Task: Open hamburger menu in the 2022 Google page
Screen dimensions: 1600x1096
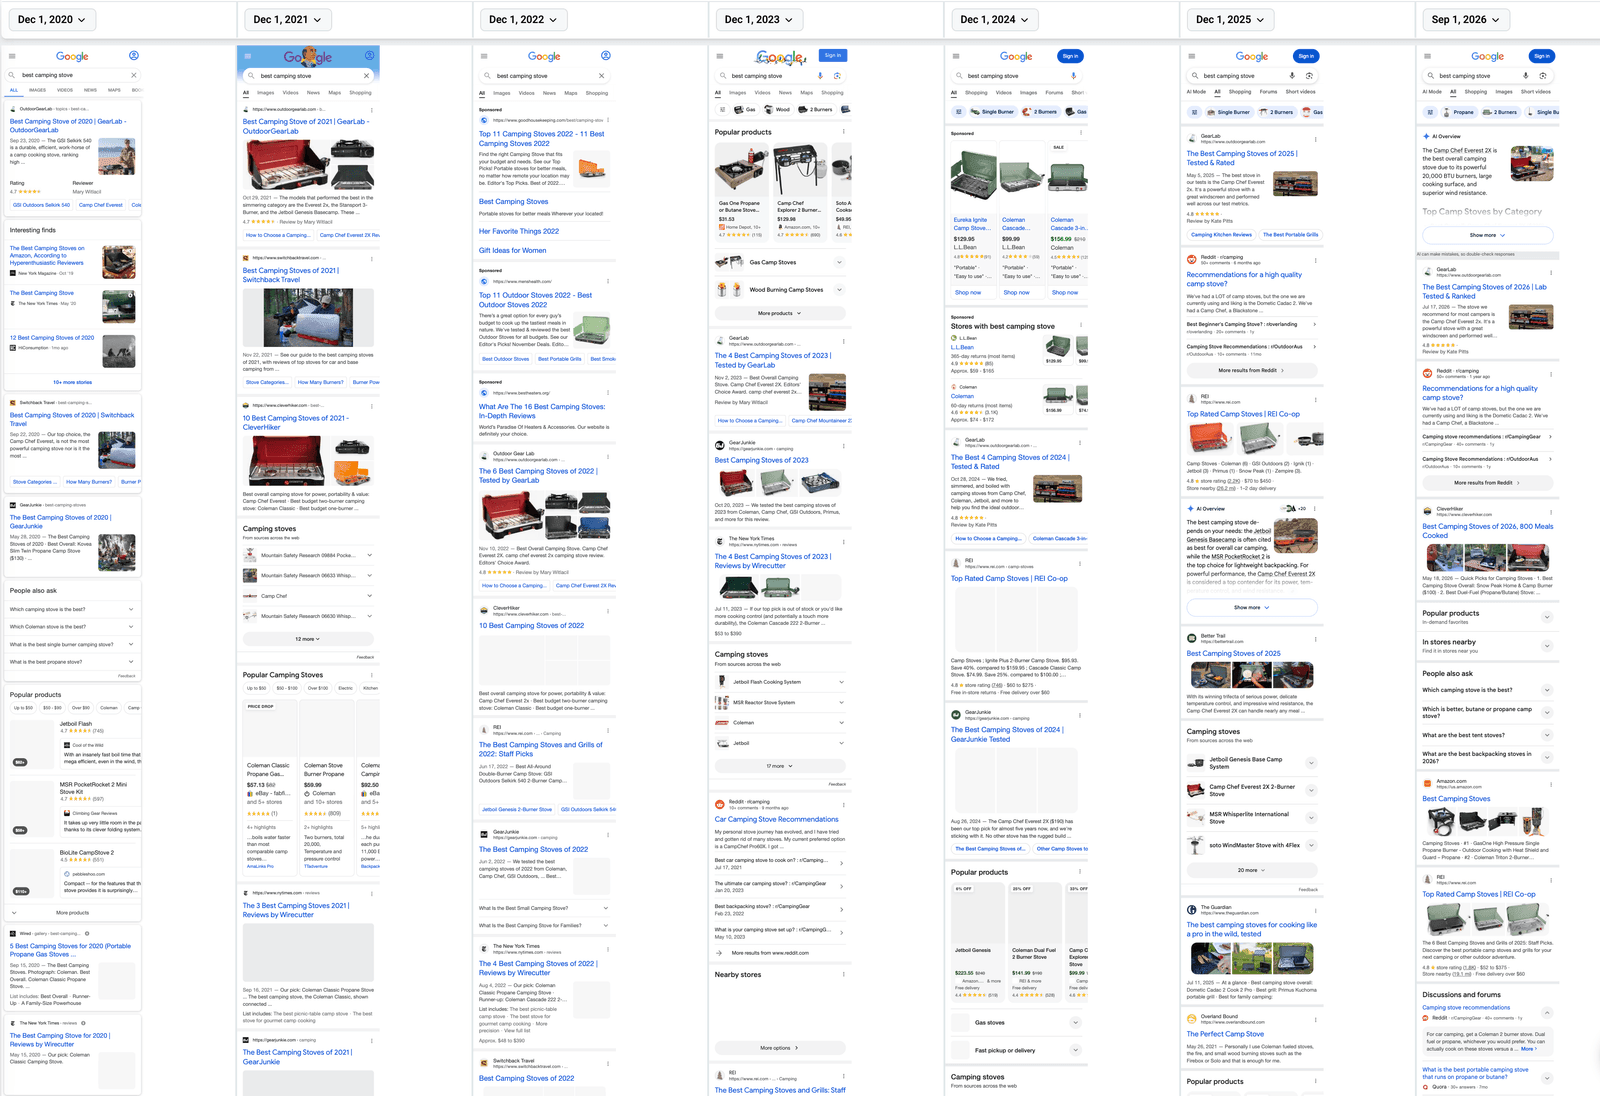Action: (484, 56)
